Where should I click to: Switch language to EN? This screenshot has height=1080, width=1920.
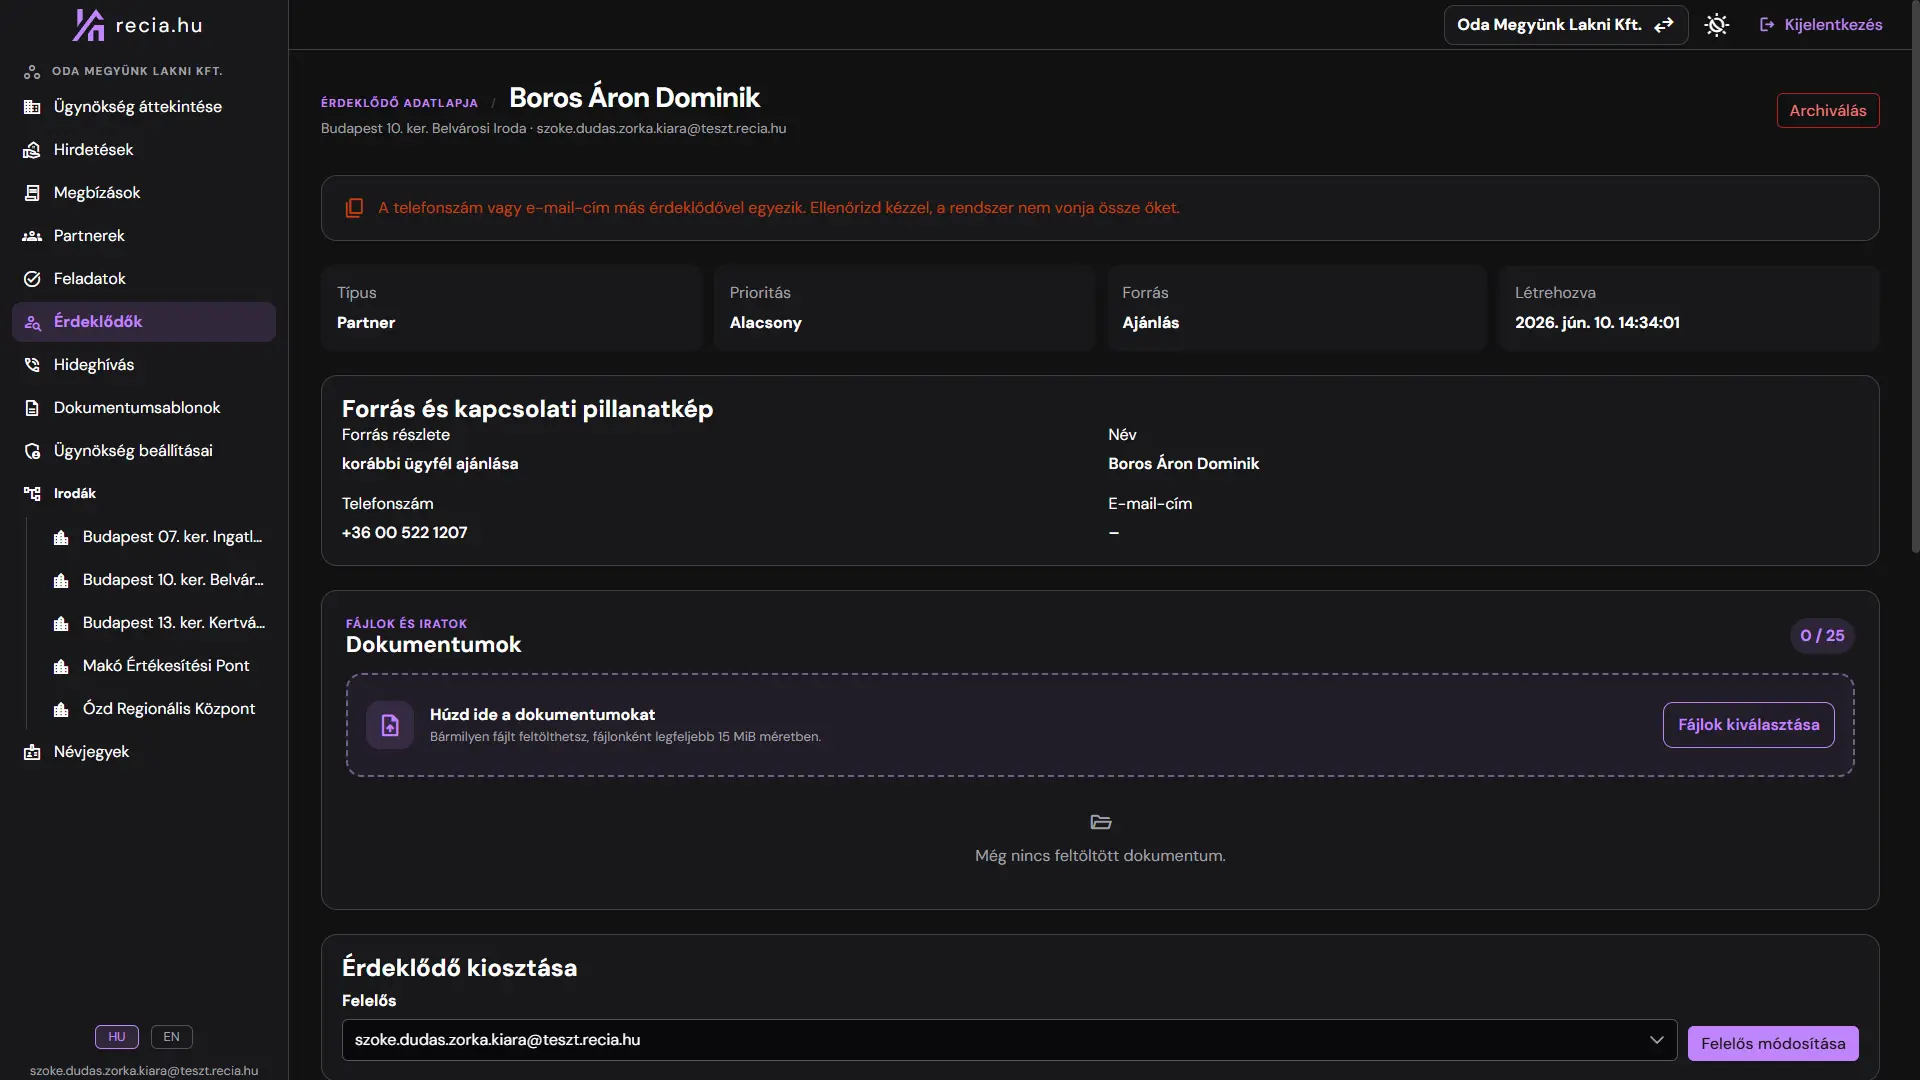172,1037
